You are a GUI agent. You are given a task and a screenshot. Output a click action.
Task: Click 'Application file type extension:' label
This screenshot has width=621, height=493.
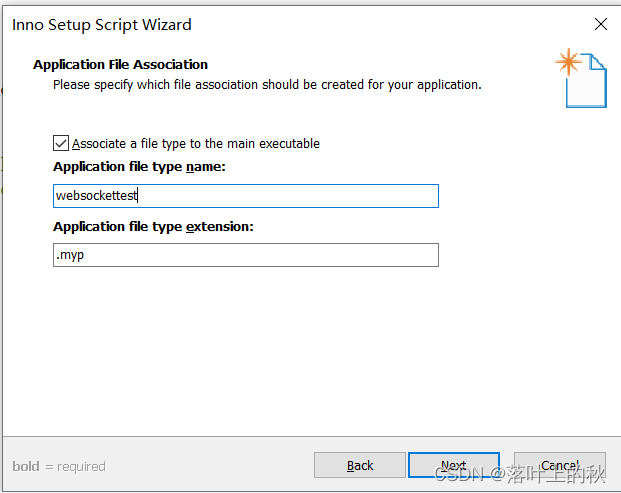click(153, 227)
